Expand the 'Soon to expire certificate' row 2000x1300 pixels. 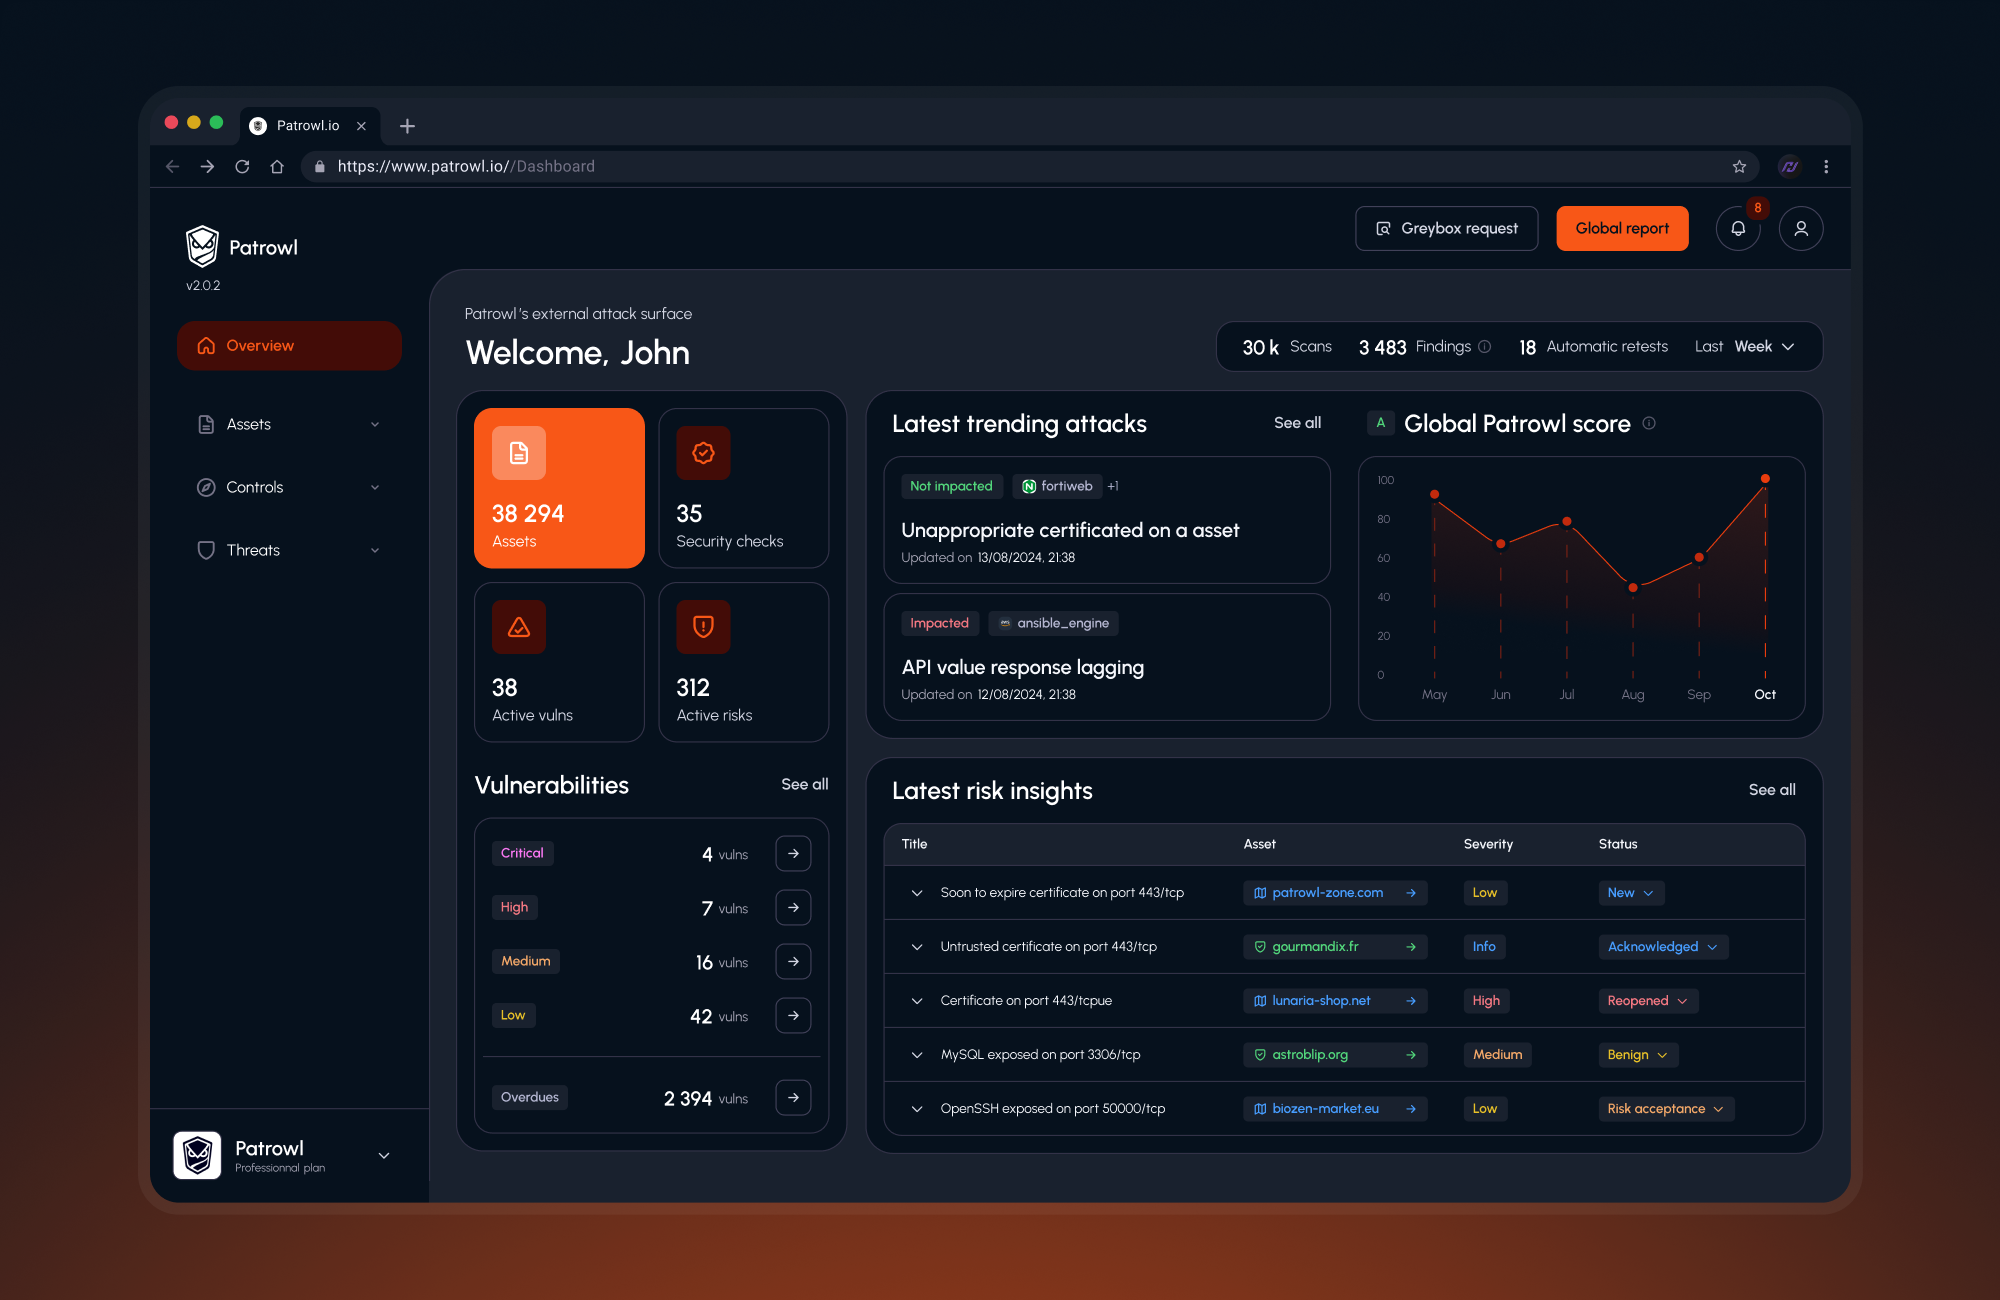917,893
